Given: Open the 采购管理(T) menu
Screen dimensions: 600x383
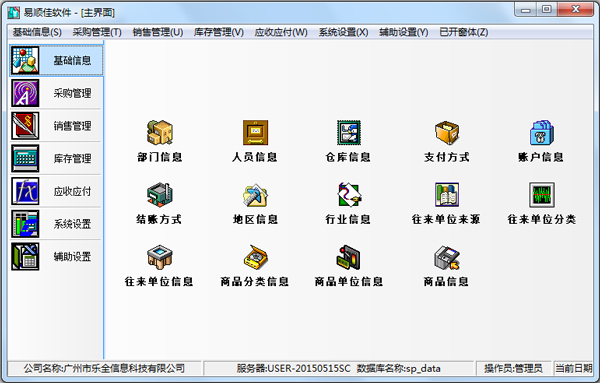Looking at the screenshot, I should [97, 32].
